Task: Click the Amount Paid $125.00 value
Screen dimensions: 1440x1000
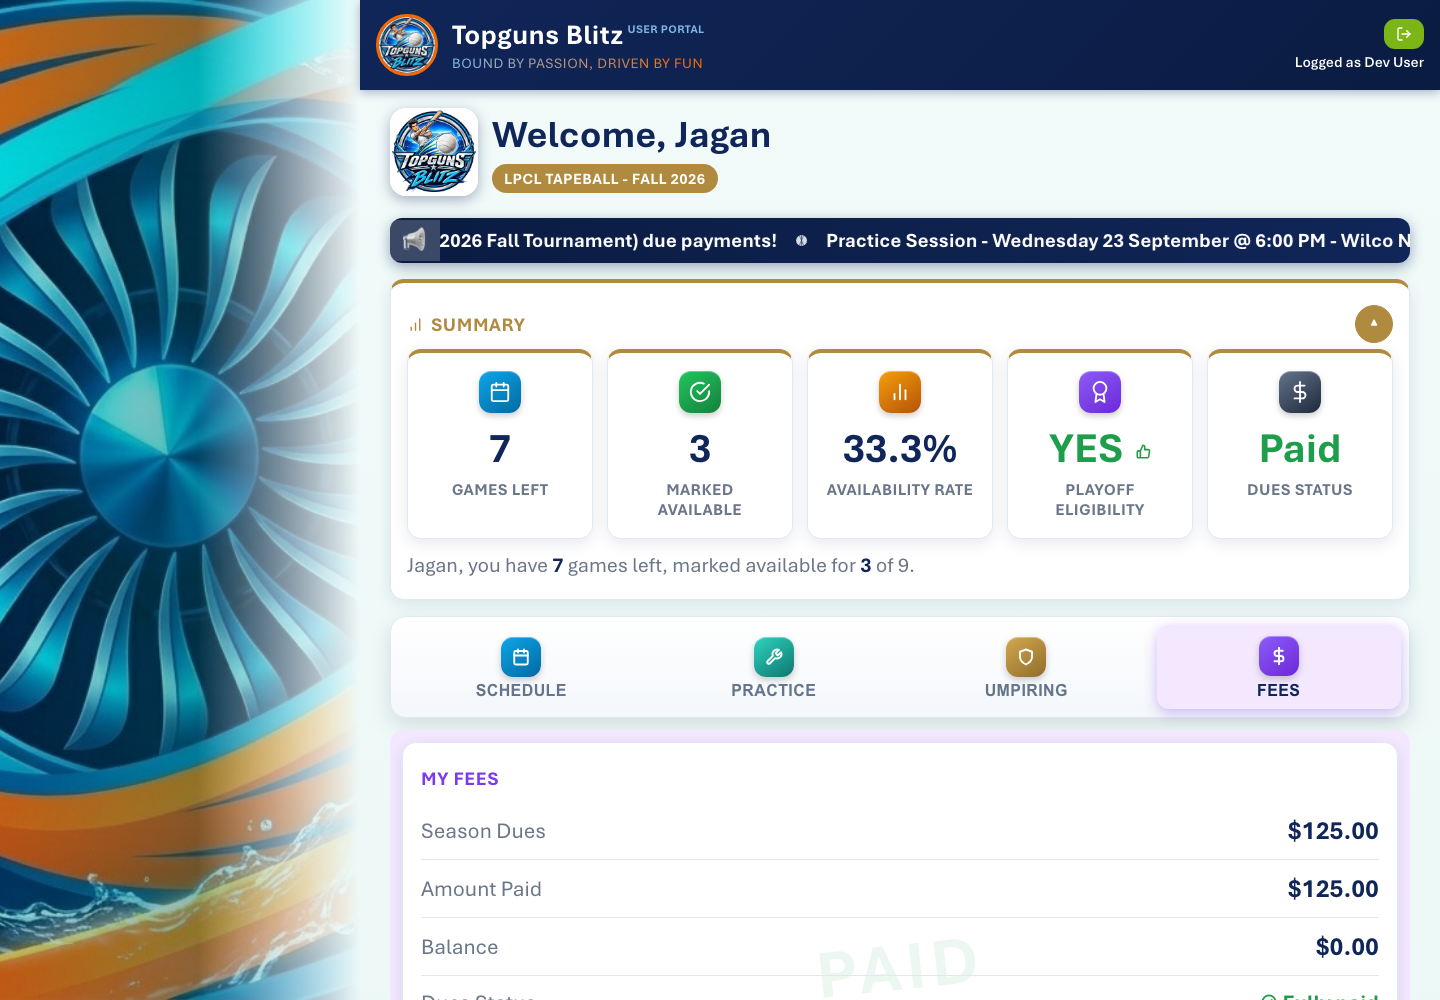Action: coord(1333,889)
